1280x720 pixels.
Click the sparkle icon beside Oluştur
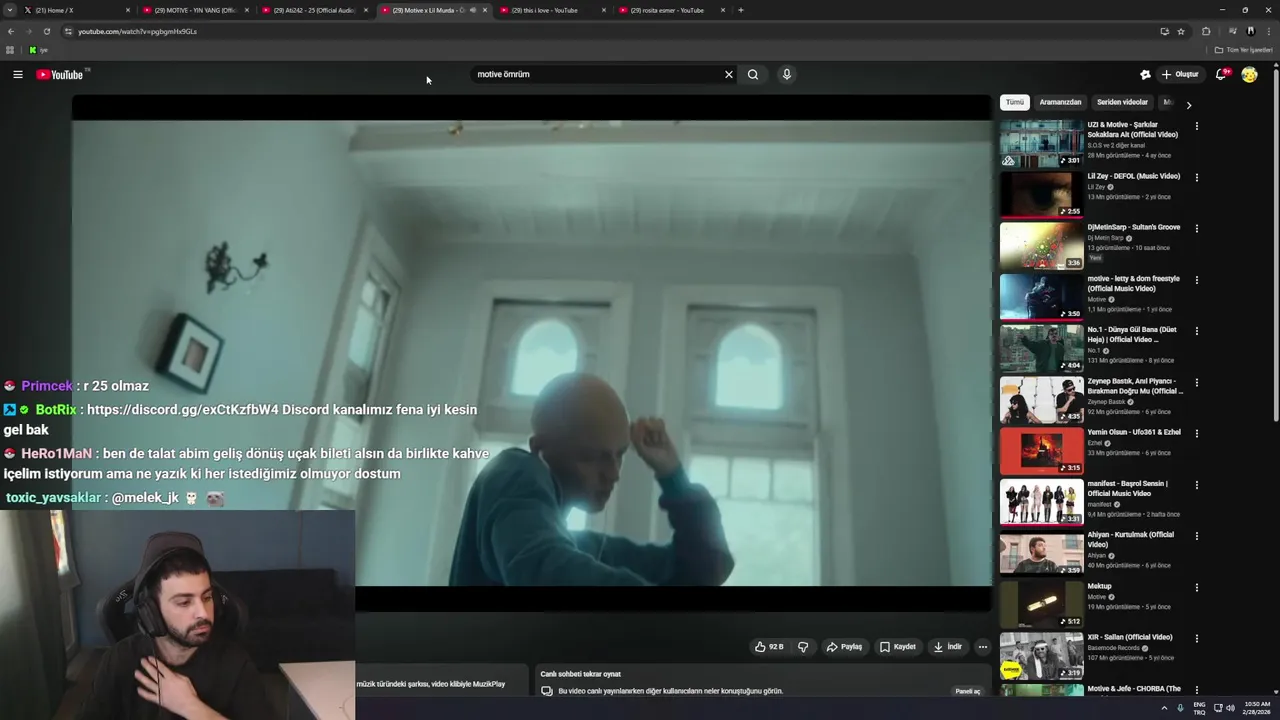pyautogui.click(x=1145, y=74)
